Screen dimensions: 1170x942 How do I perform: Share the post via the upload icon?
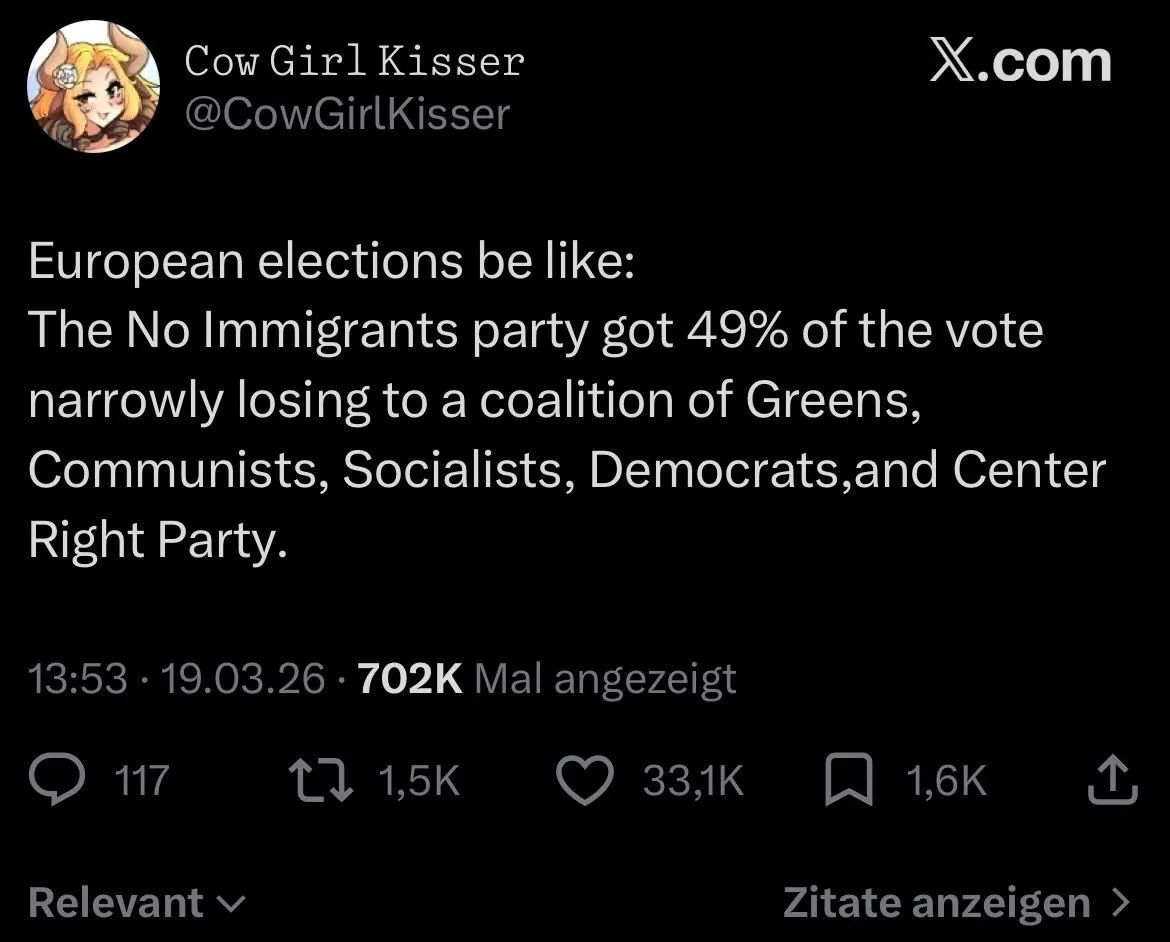[x=1112, y=781]
